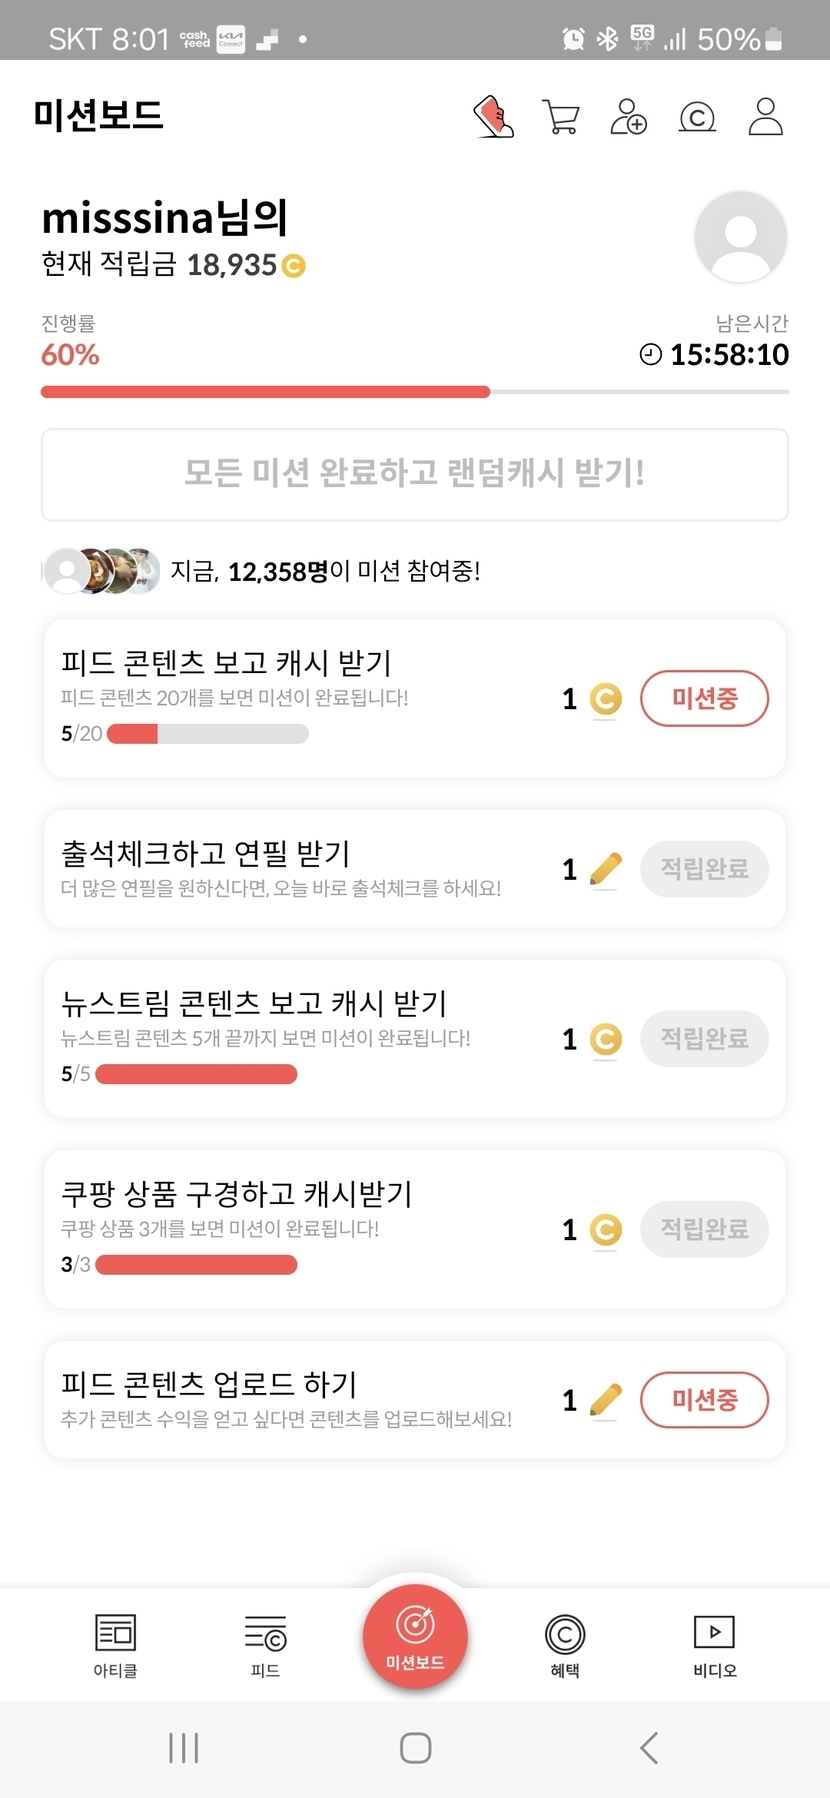Screen dimensions: 830x1798
Task: Open the my profile icon
Action: pyautogui.click(x=765, y=116)
